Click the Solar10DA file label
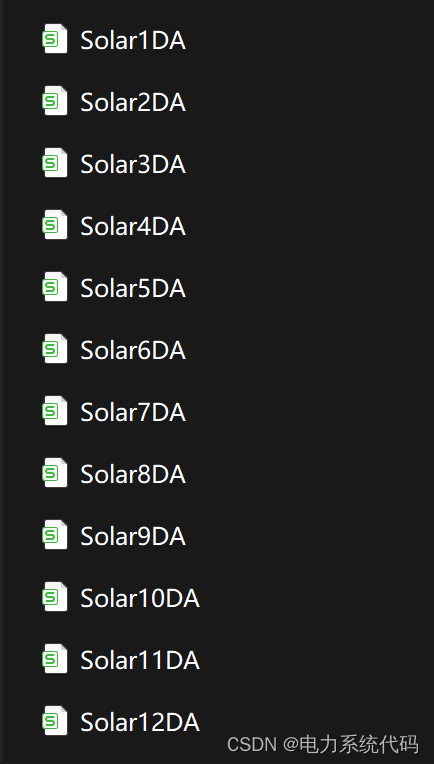This screenshot has height=764, width=434. coord(140,598)
